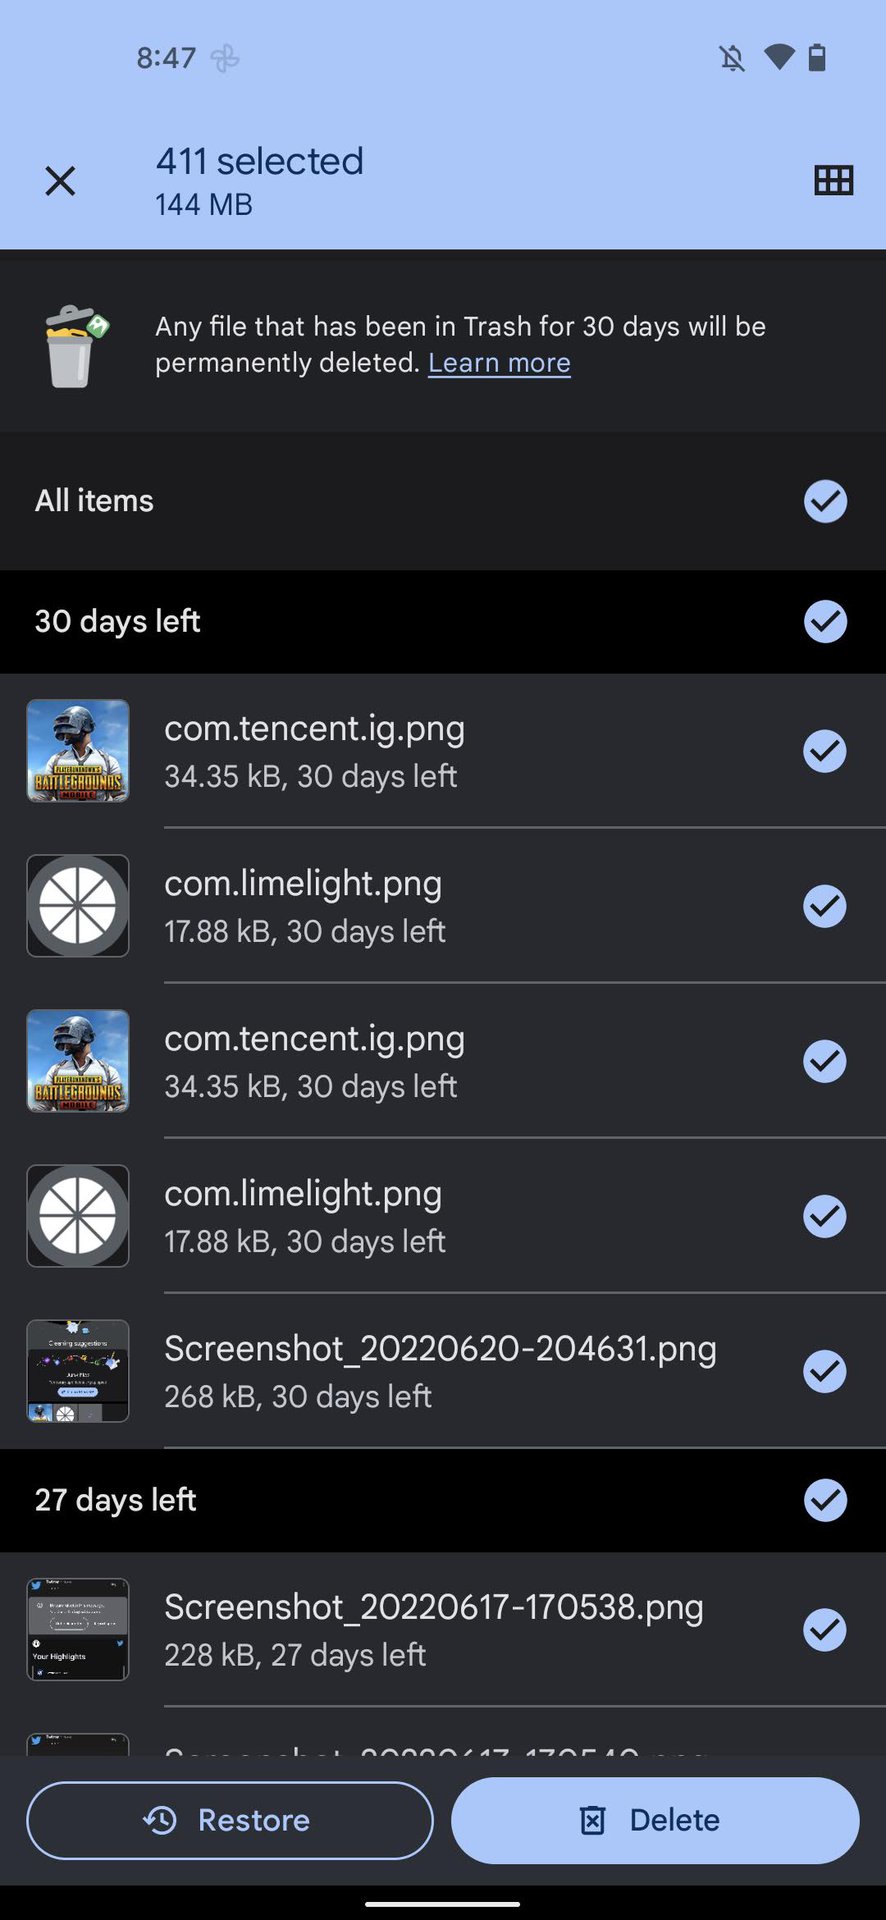Image resolution: width=886 pixels, height=1920 pixels.
Task: Restore the selected files
Action: 230,1820
